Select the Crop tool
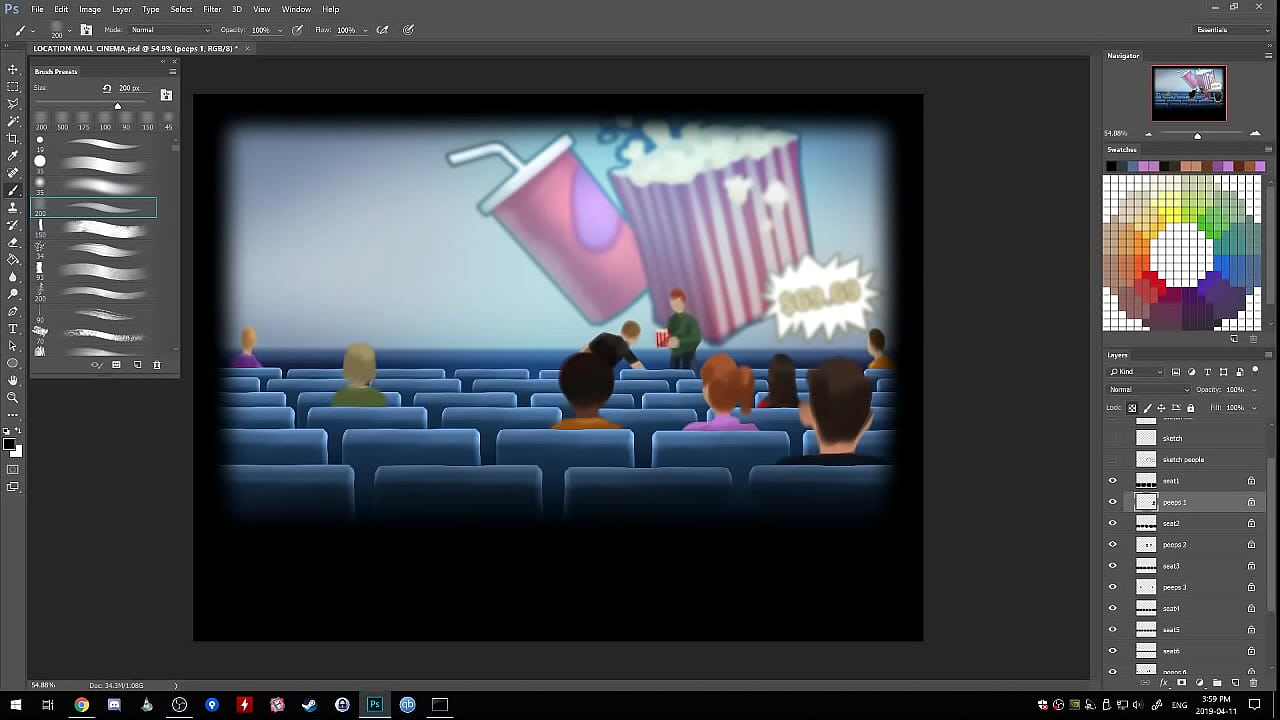 click(13, 138)
